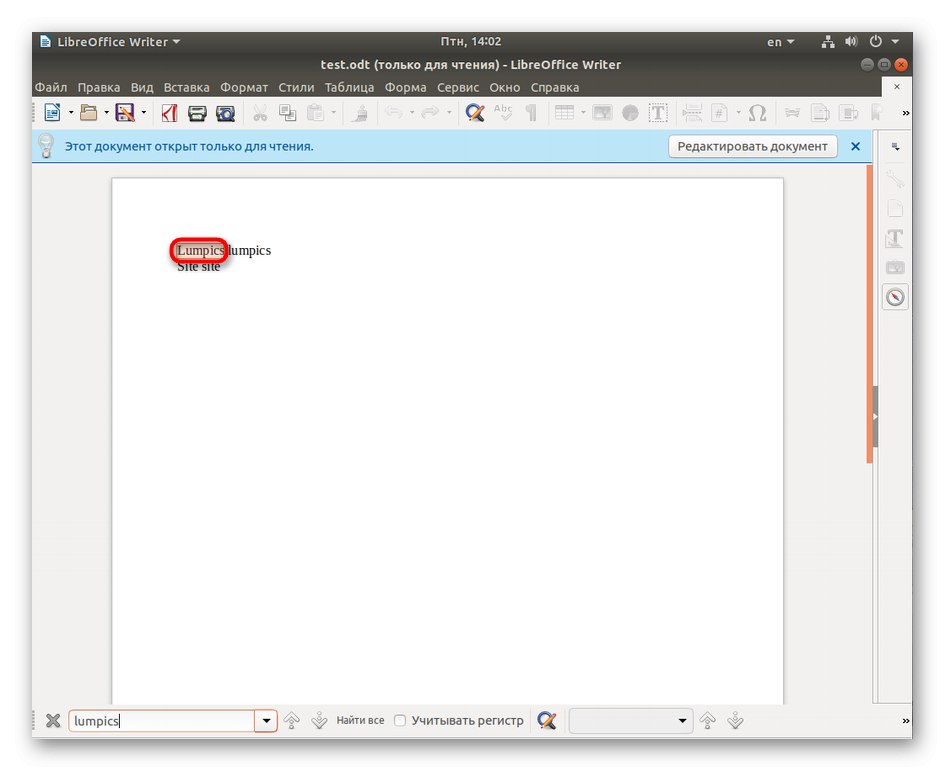945x771 pixels.
Task: Click the Insert Hyperlink icon
Action: point(792,113)
